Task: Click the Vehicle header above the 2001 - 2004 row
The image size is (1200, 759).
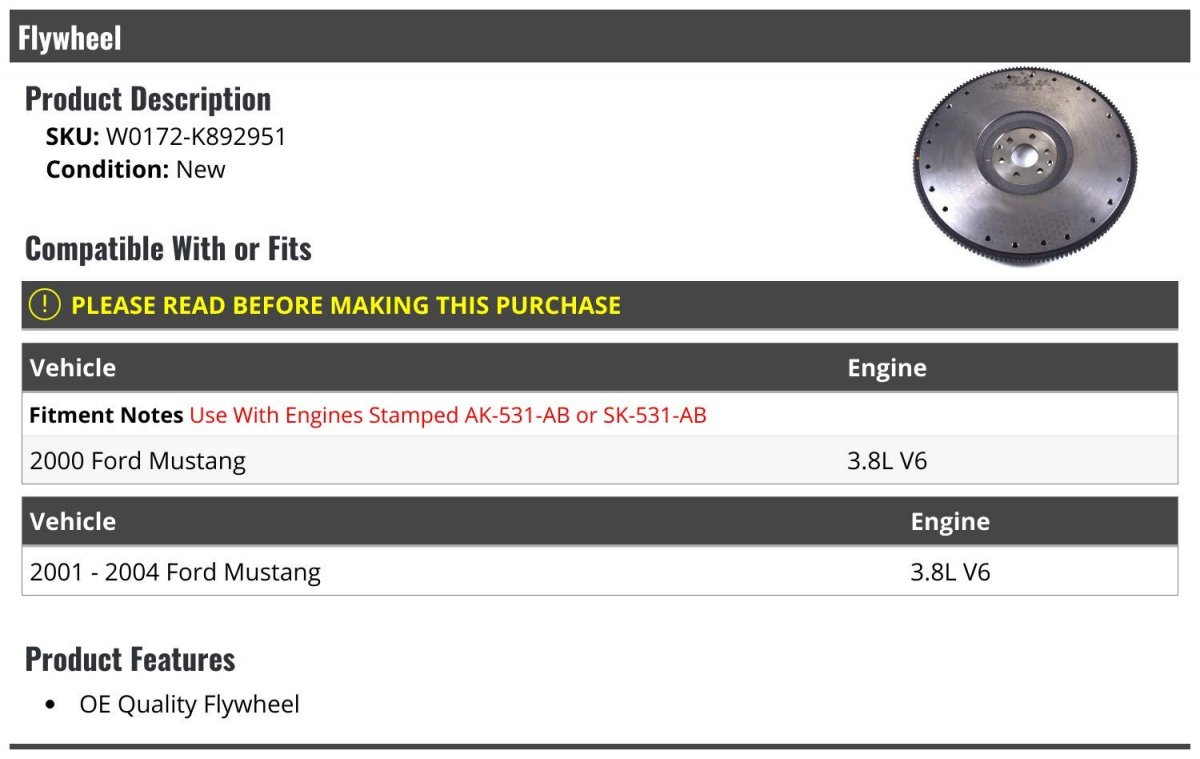Action: pos(73,522)
